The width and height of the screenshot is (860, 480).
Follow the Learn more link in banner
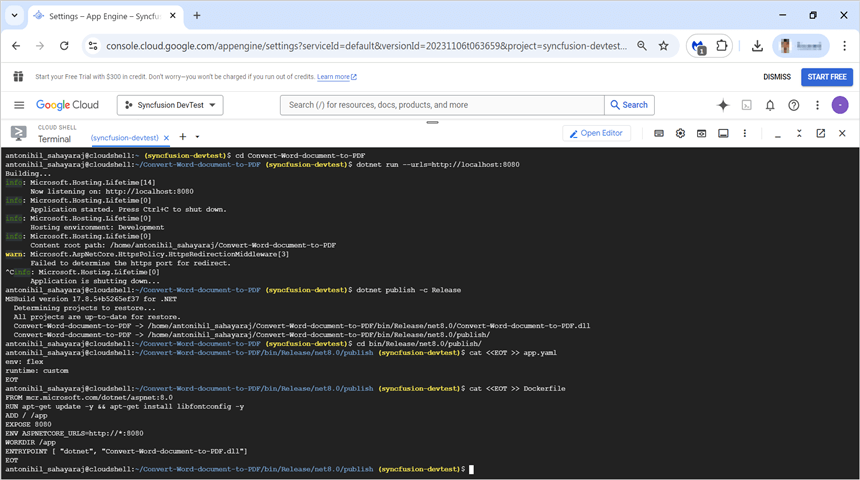pyautogui.click(x=334, y=77)
